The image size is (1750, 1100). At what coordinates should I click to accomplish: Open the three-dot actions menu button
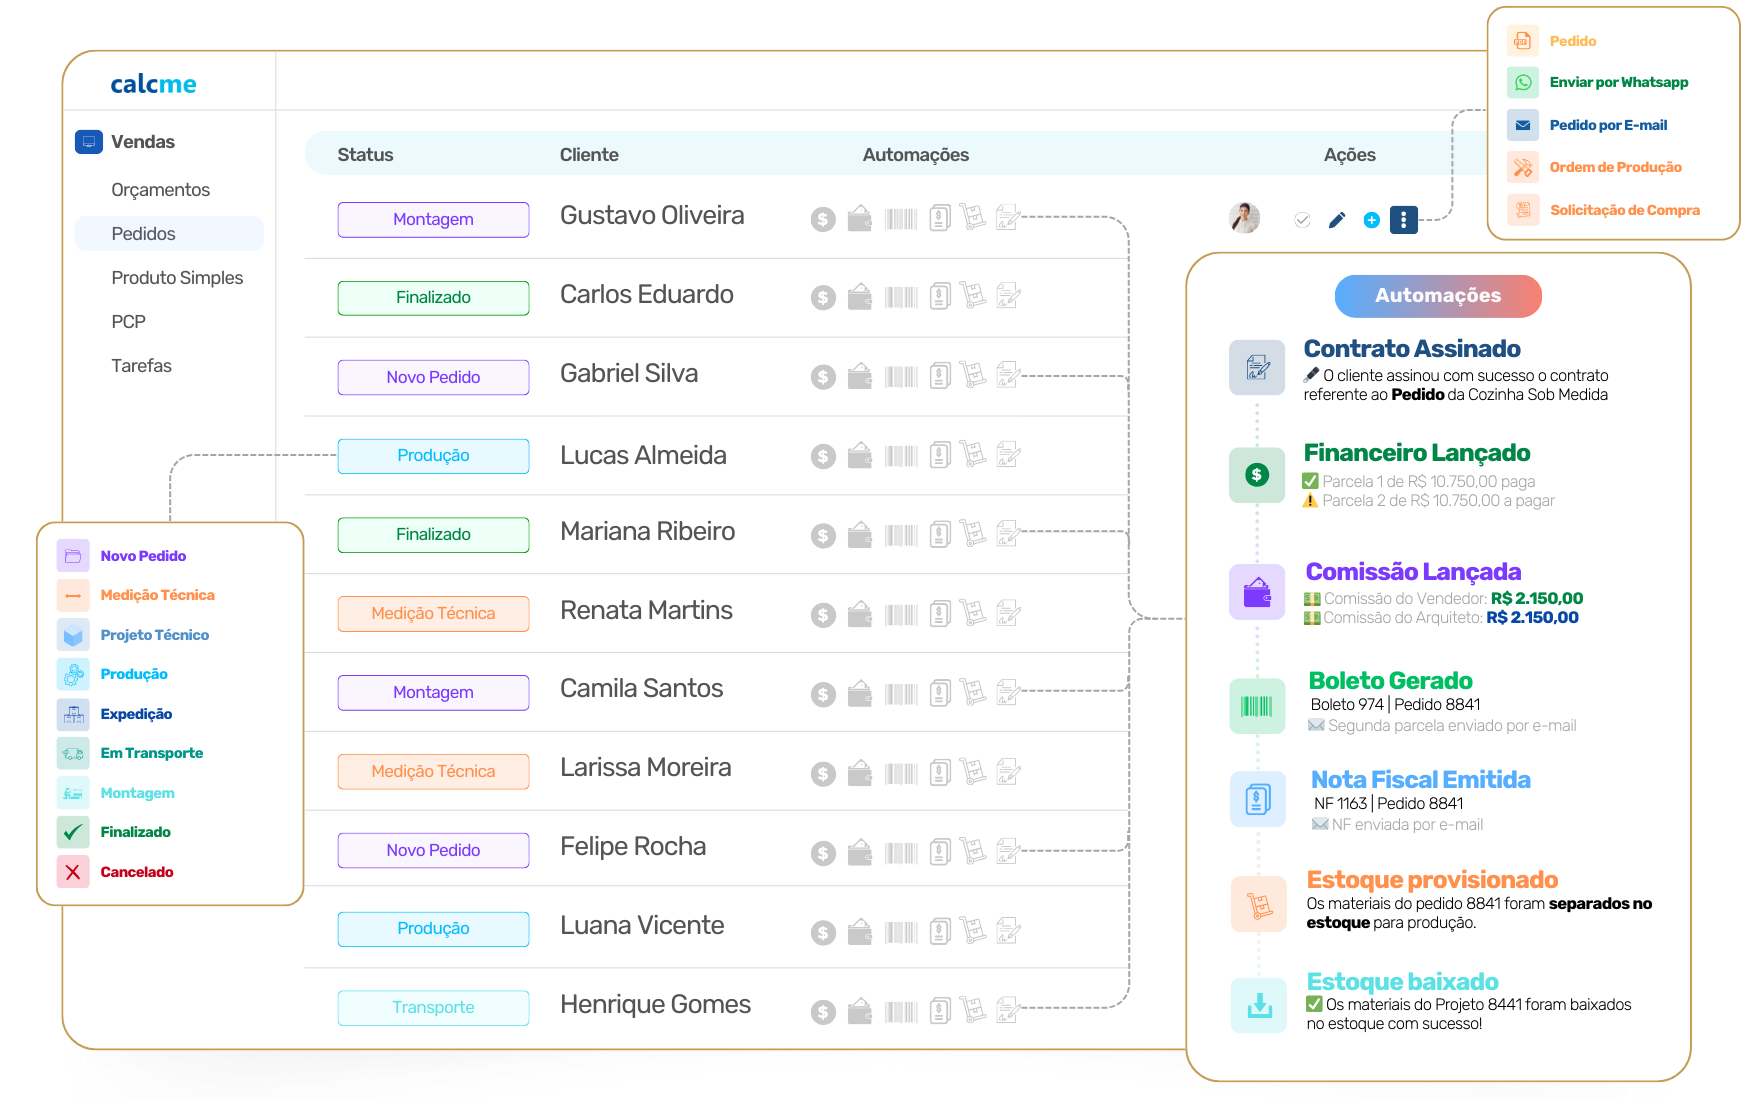[x=1404, y=220]
